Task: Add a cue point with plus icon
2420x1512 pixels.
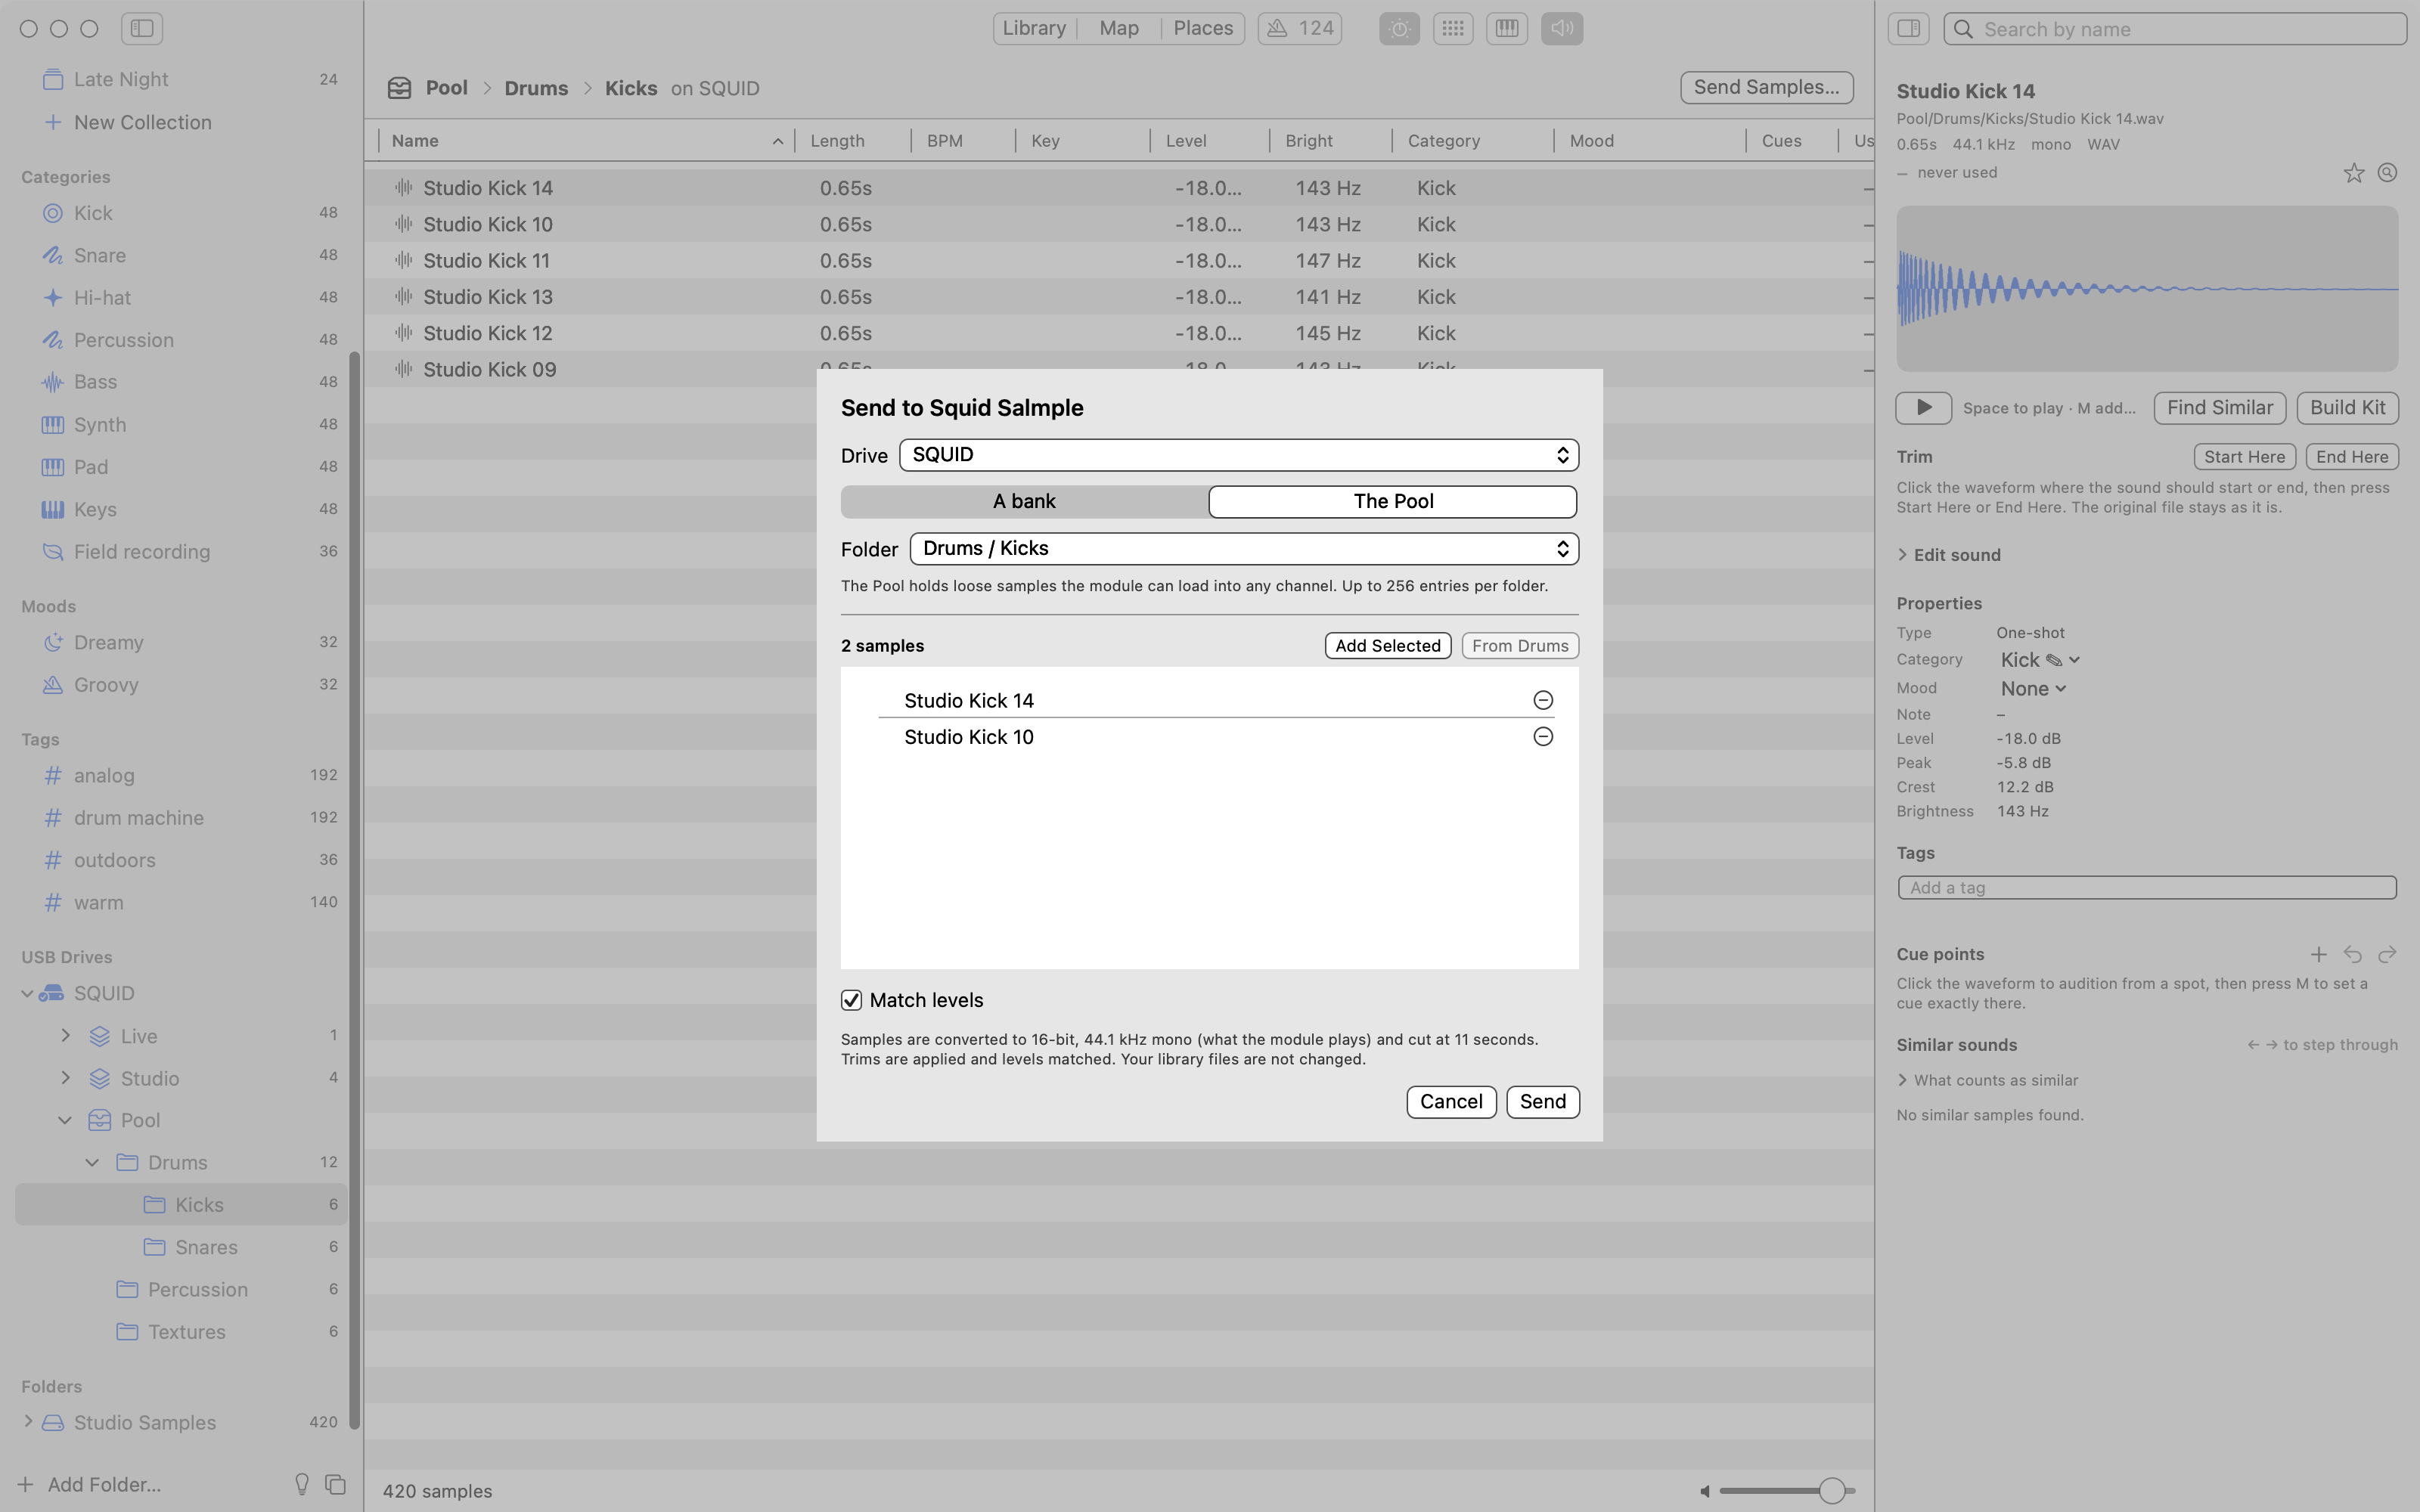Action: (2318, 954)
